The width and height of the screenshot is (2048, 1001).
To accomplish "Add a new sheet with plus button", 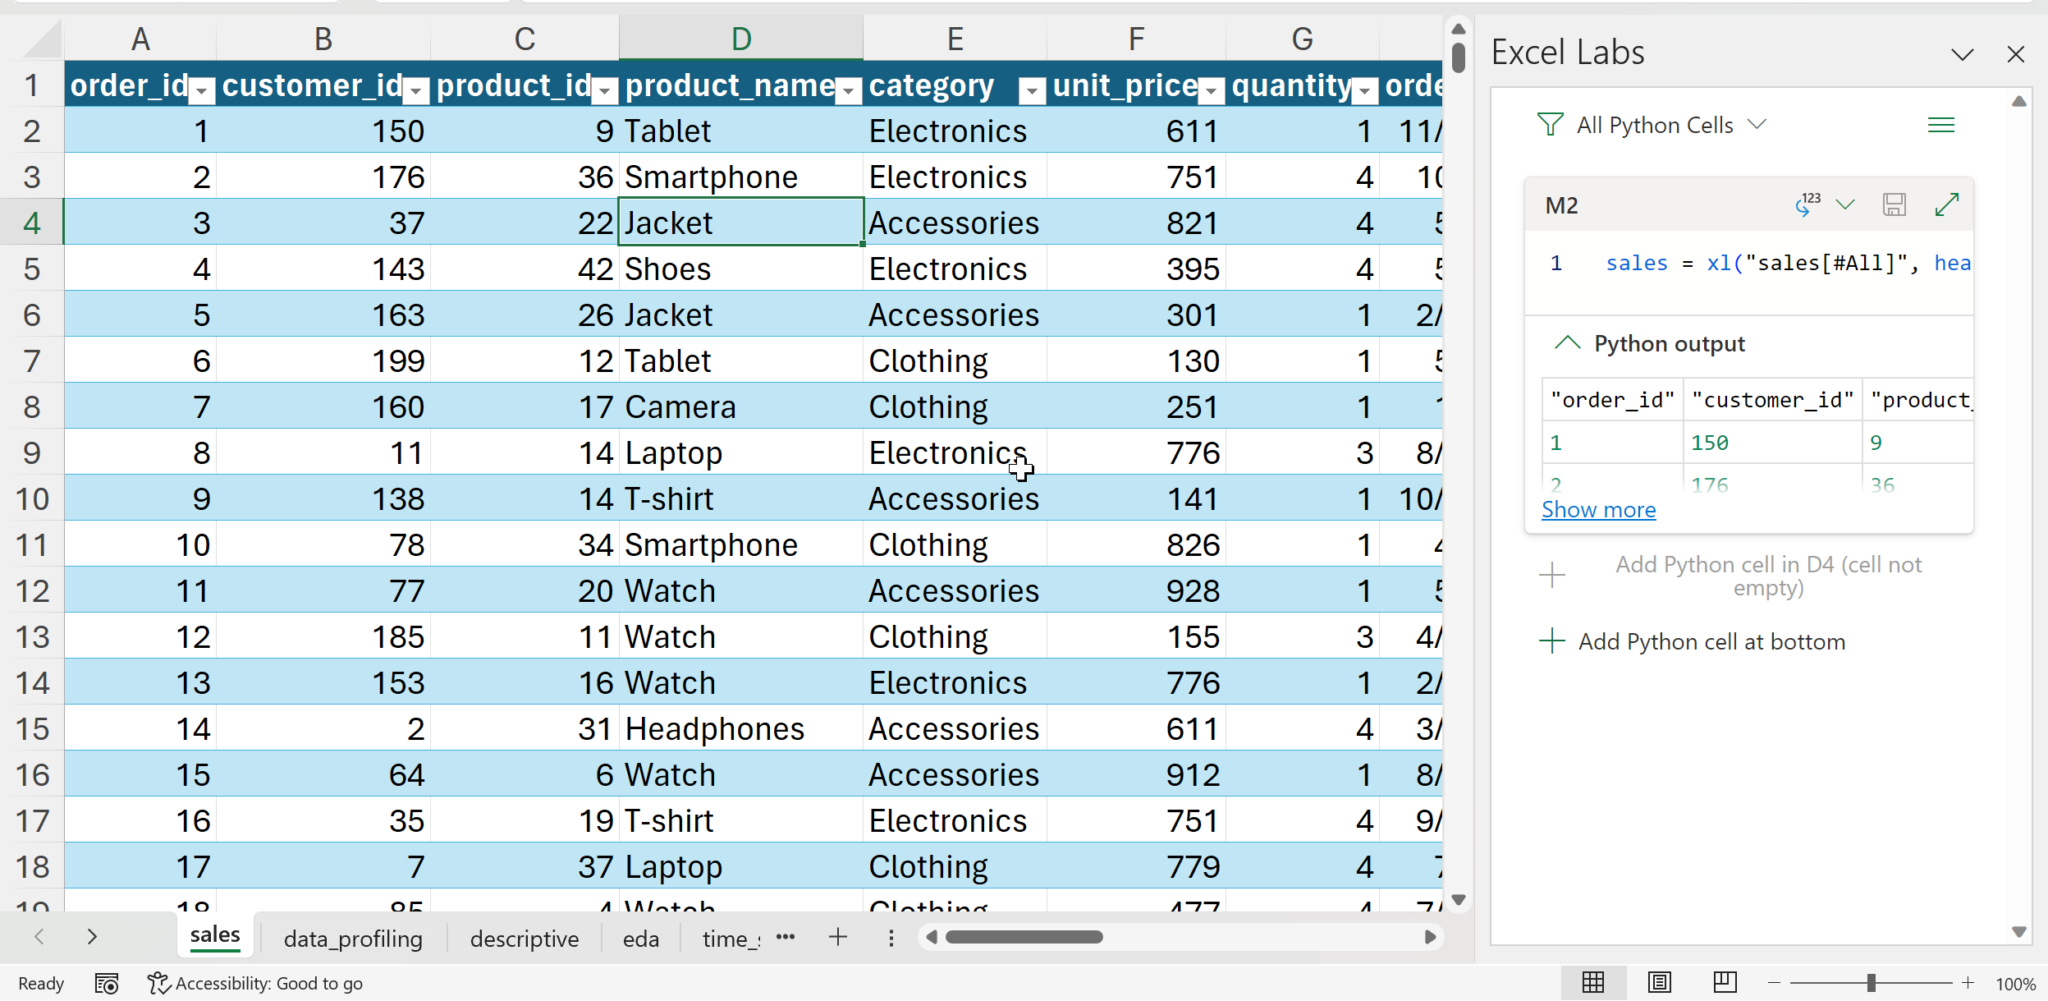I will (x=838, y=937).
